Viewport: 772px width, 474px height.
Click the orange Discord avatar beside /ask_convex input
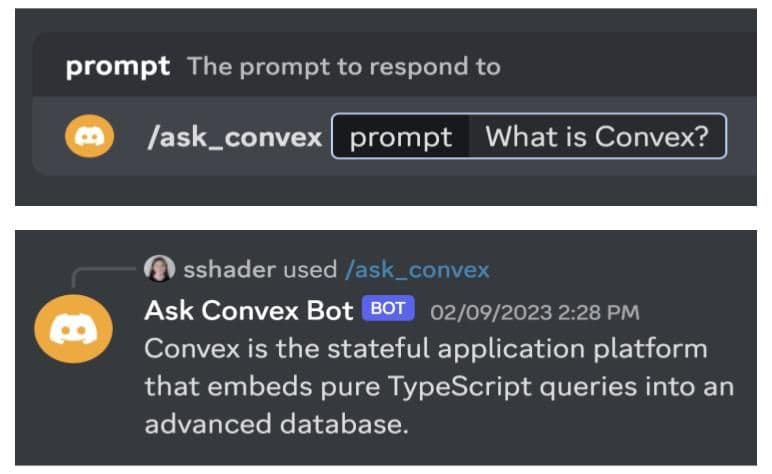[89, 137]
